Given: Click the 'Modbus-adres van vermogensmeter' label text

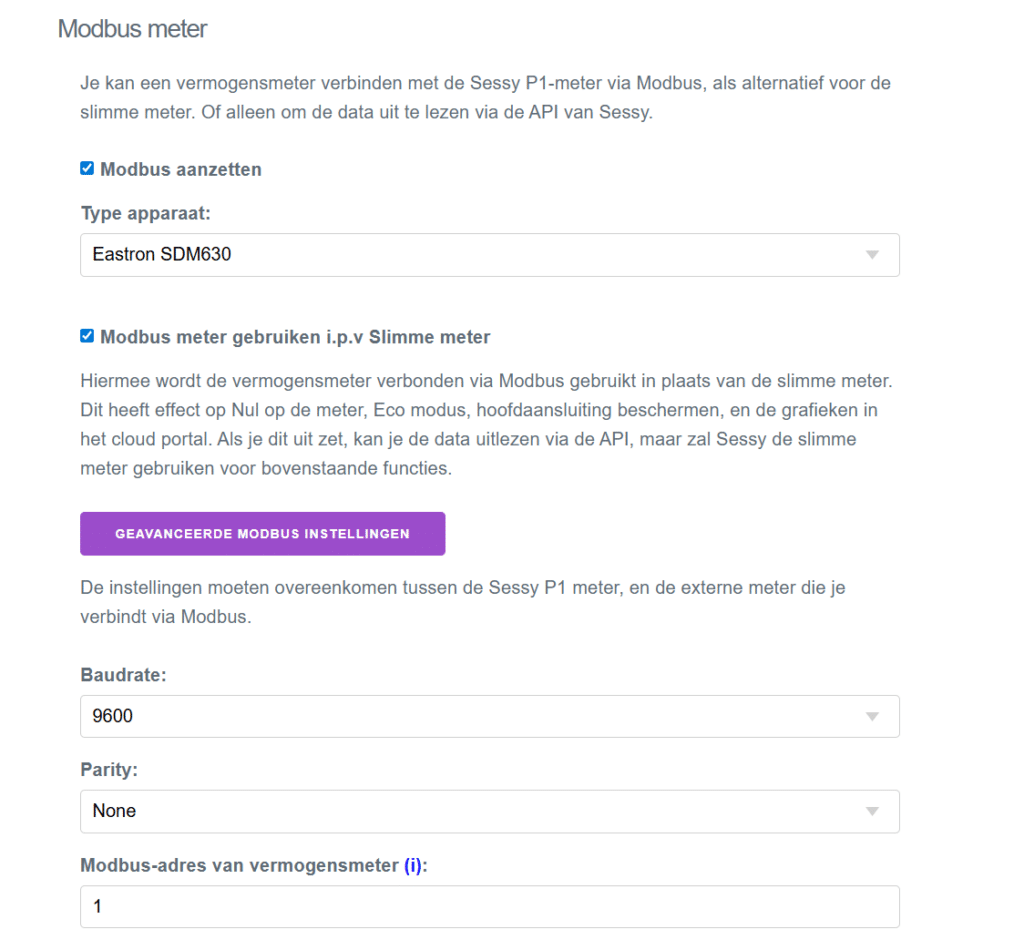Looking at the screenshot, I should [239, 866].
